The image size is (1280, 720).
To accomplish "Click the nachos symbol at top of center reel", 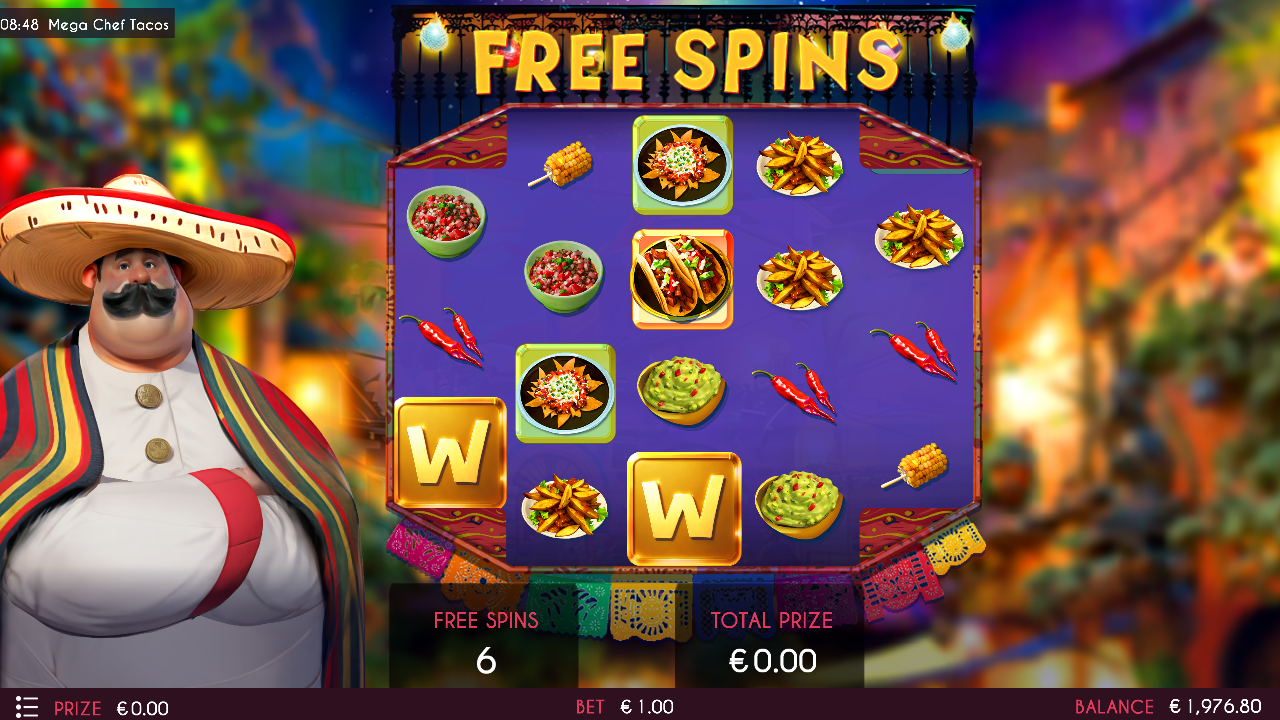I will [x=683, y=165].
